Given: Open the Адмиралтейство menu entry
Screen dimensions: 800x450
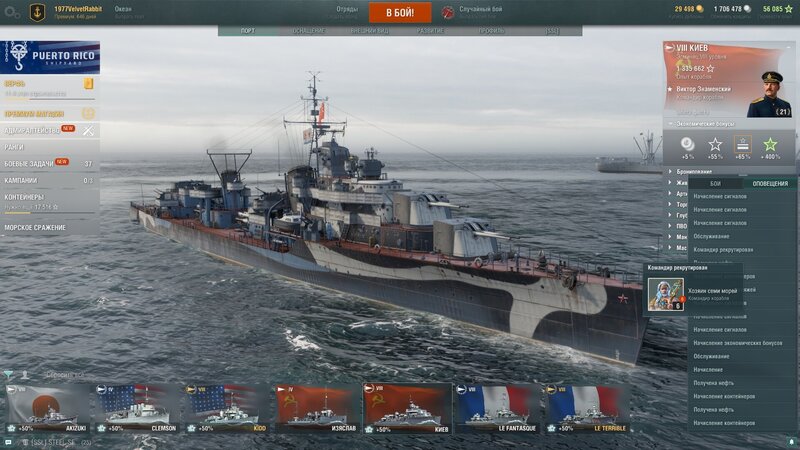Looking at the screenshot, I should tap(49, 131).
